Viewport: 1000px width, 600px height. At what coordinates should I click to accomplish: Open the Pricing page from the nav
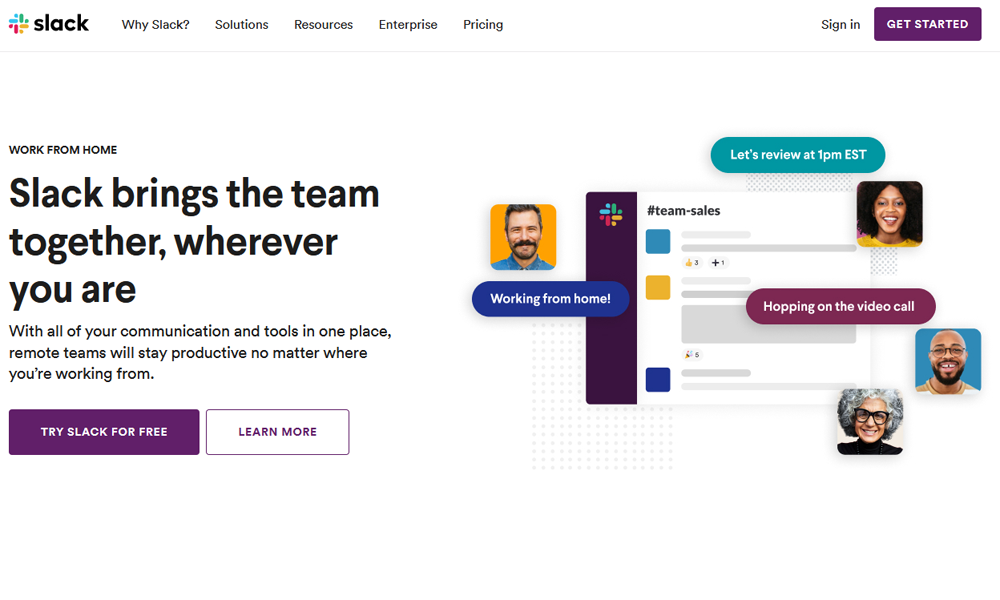[483, 24]
